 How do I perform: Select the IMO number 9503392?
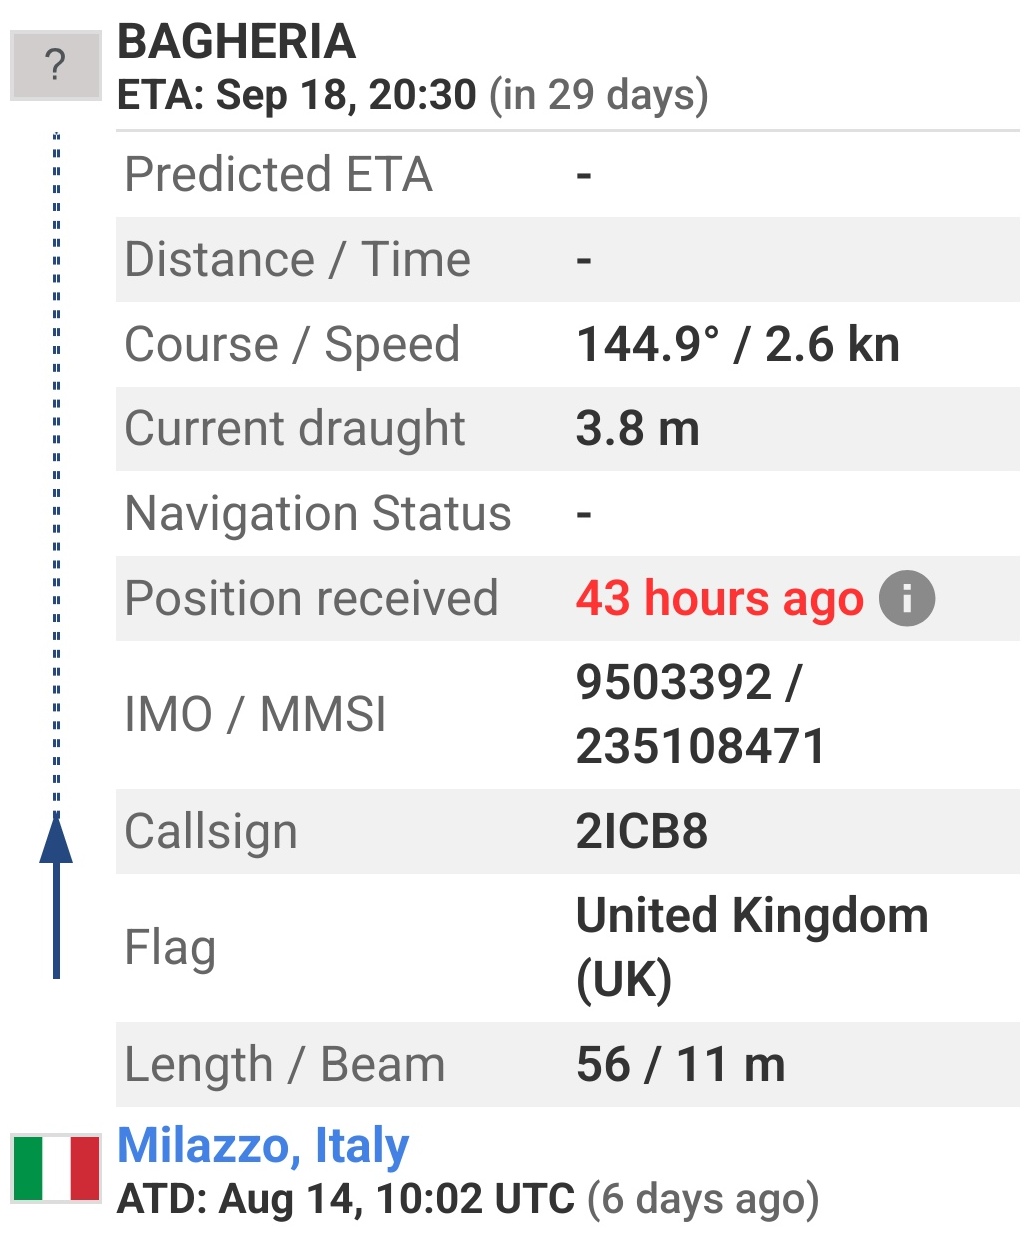tap(674, 683)
